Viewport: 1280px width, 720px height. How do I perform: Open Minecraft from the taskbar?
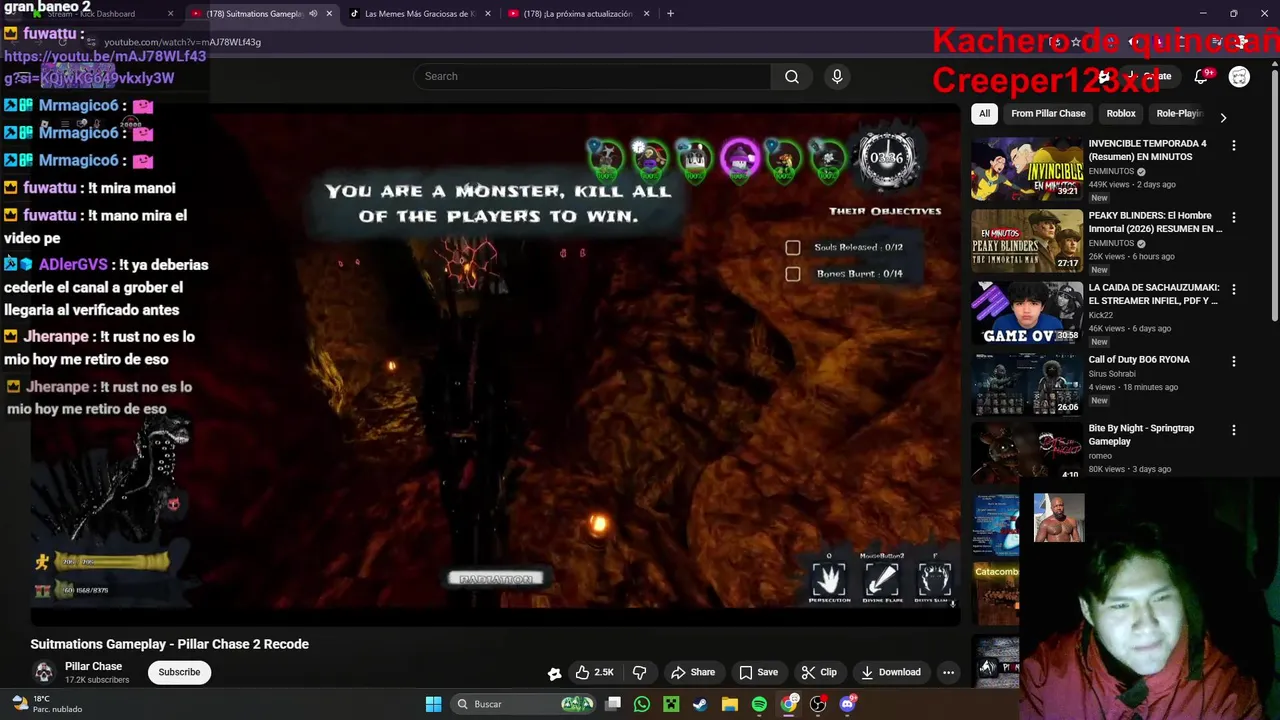coord(671,704)
